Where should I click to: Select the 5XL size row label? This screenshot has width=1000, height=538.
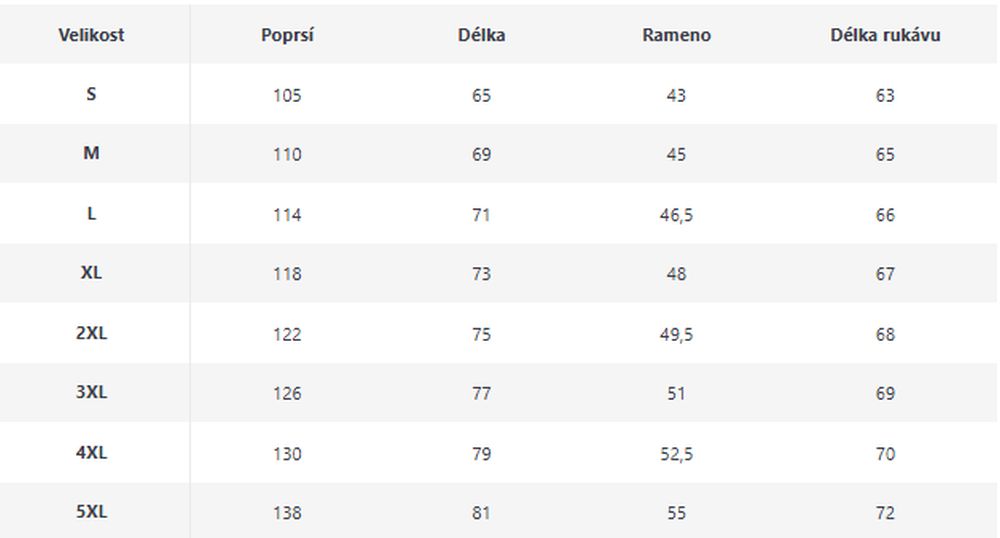click(x=91, y=512)
